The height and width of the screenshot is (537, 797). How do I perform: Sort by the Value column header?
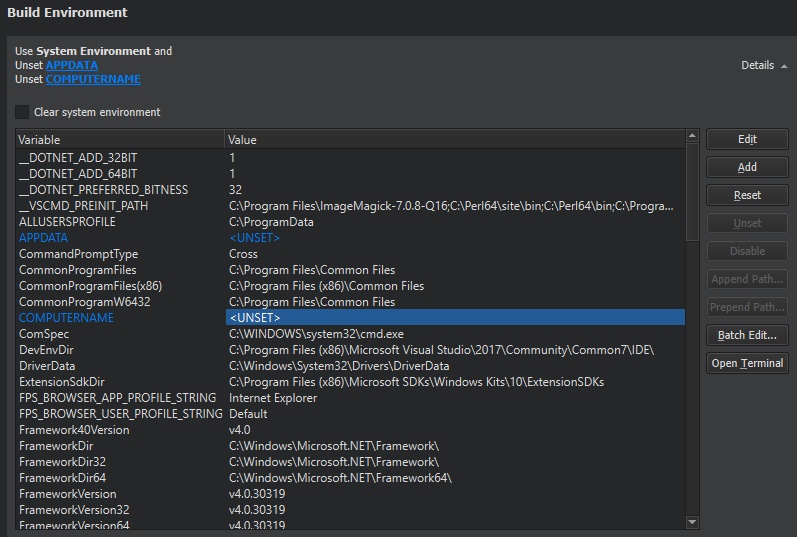[x=454, y=140]
